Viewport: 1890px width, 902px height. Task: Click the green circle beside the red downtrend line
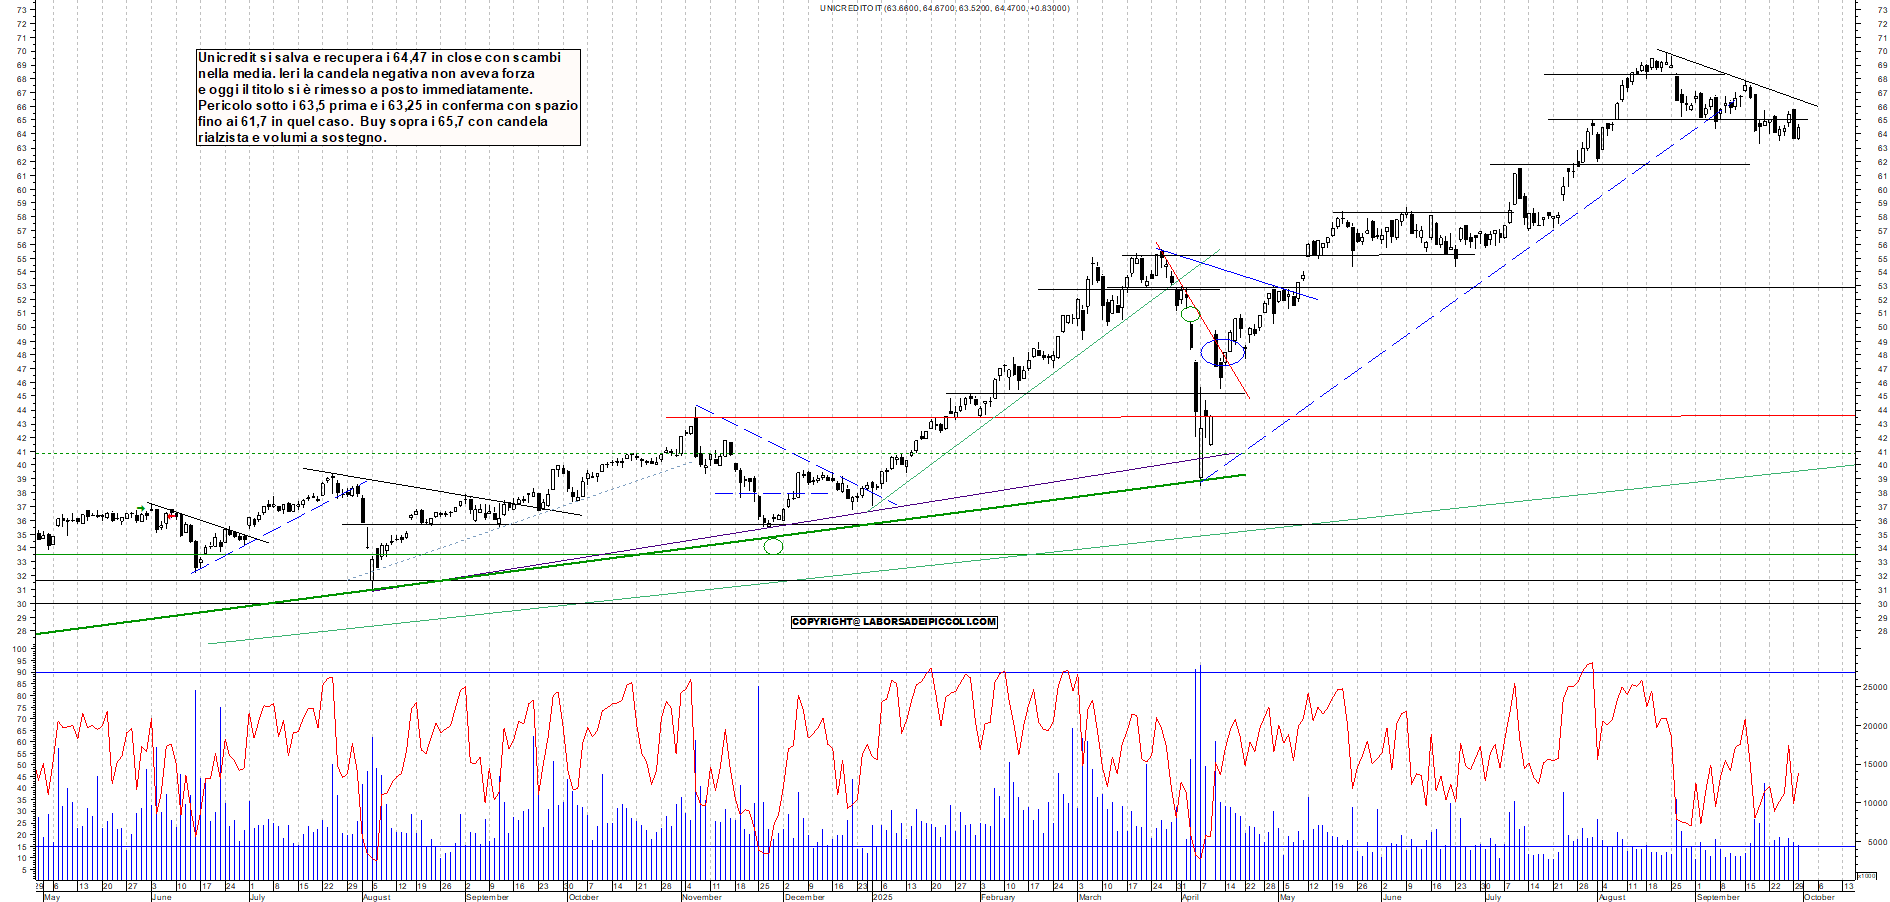(x=1190, y=314)
